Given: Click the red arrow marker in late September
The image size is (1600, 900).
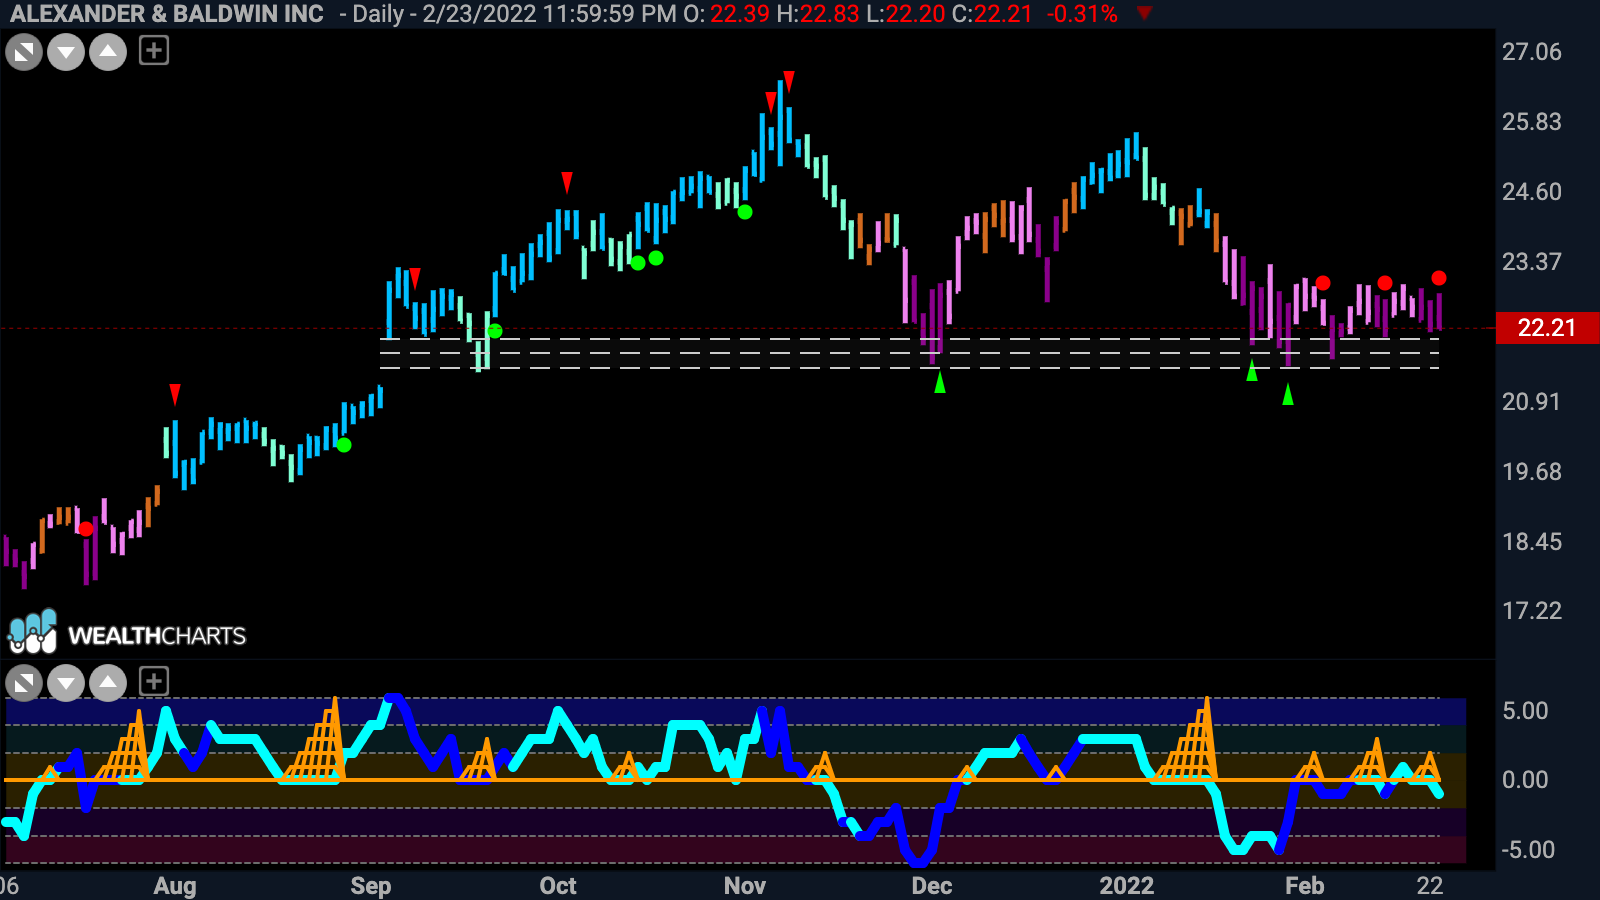Looking at the screenshot, I should point(567,182).
